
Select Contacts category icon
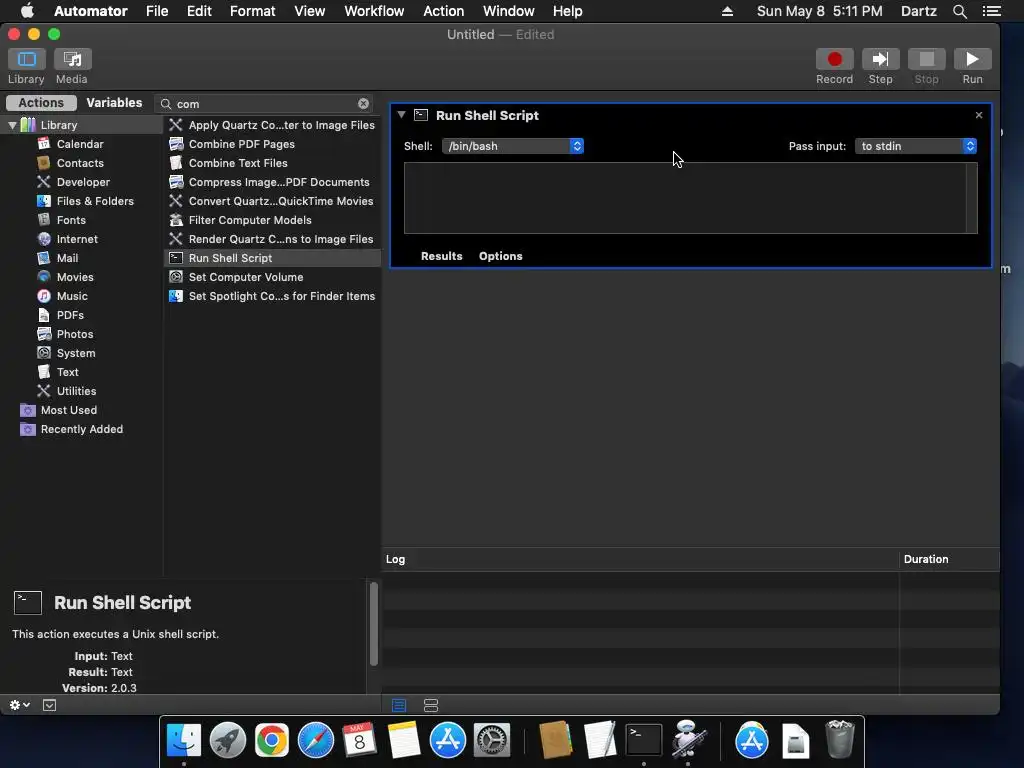44,163
